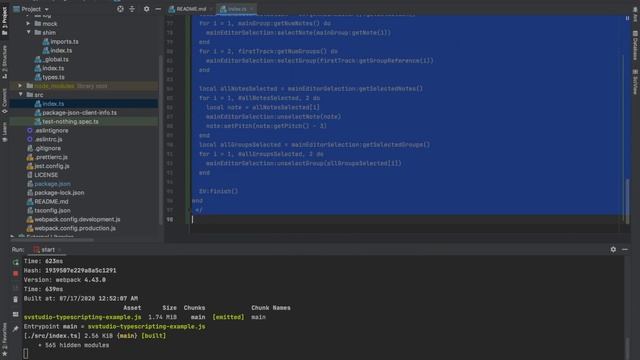
Task: Click the 'SV:finish()' code line
Action: click(x=218, y=191)
